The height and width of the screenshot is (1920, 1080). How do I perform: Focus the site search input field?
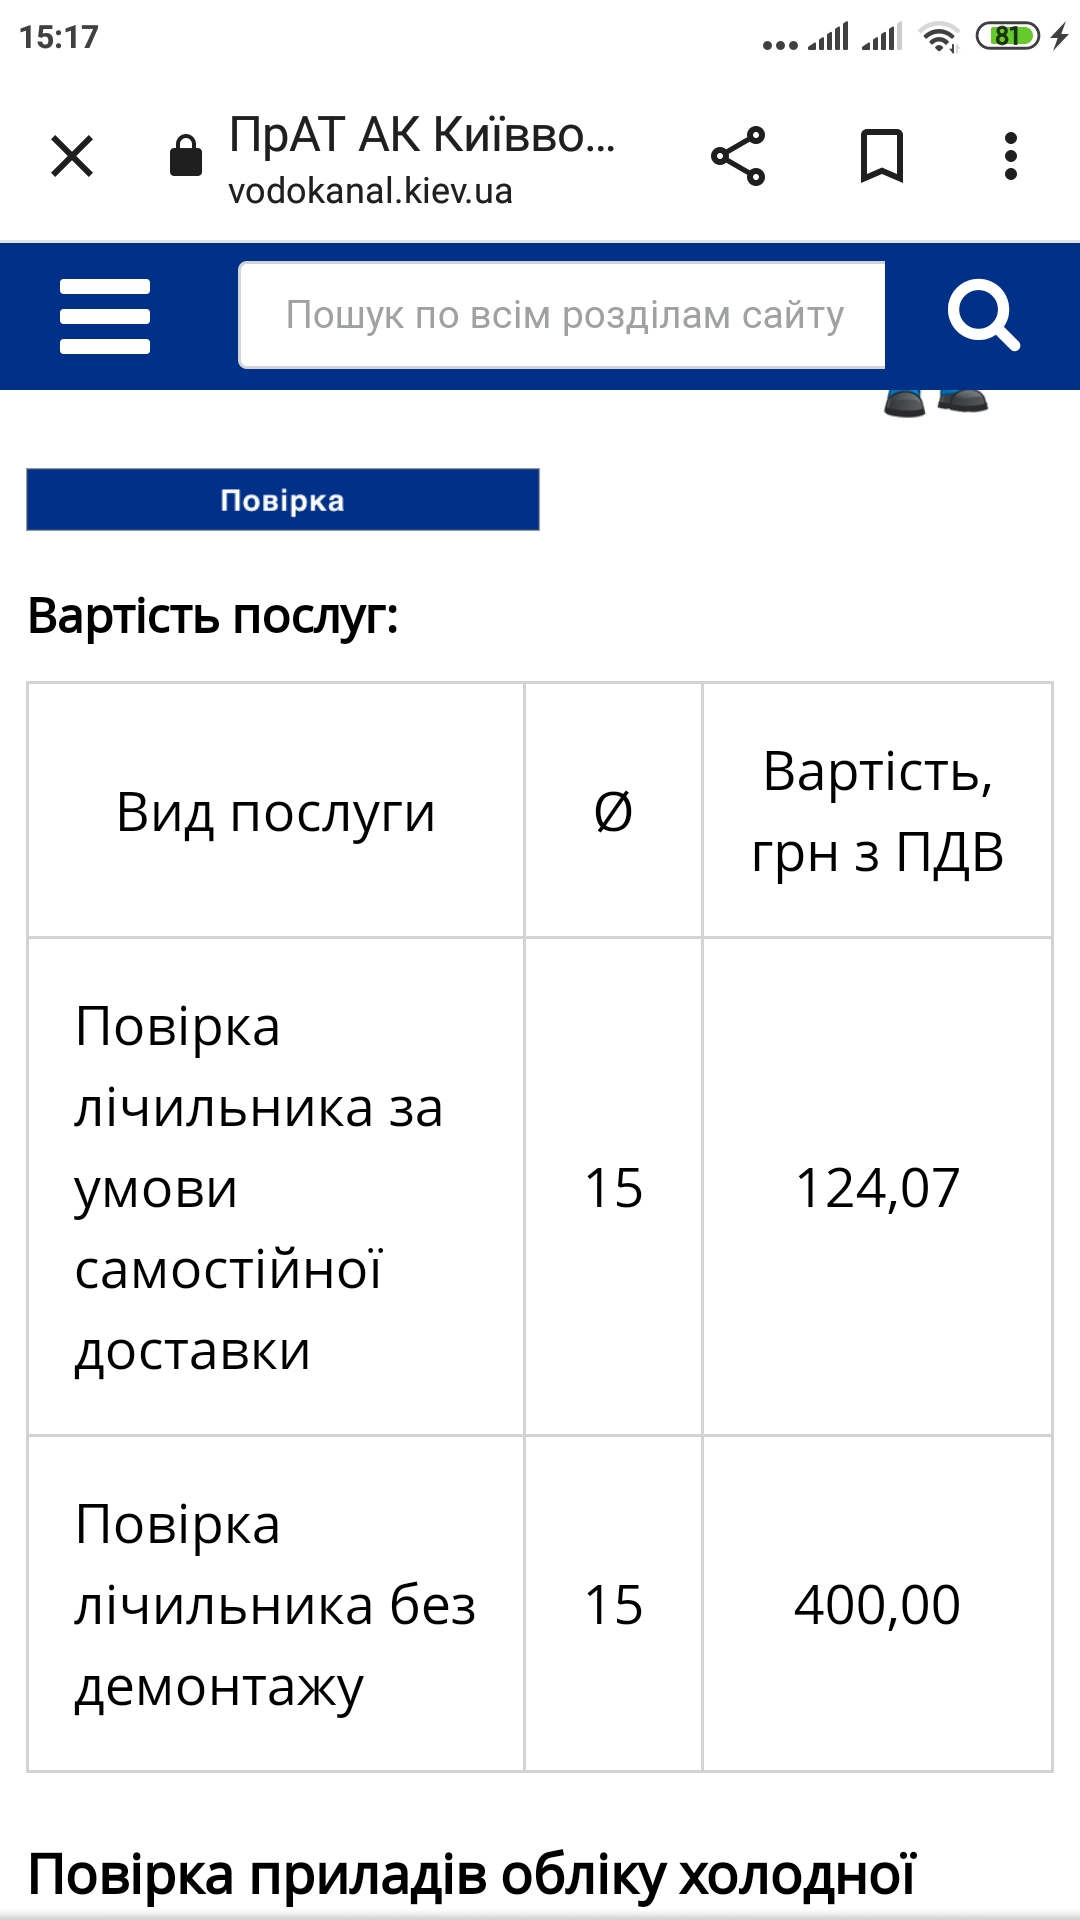[562, 316]
